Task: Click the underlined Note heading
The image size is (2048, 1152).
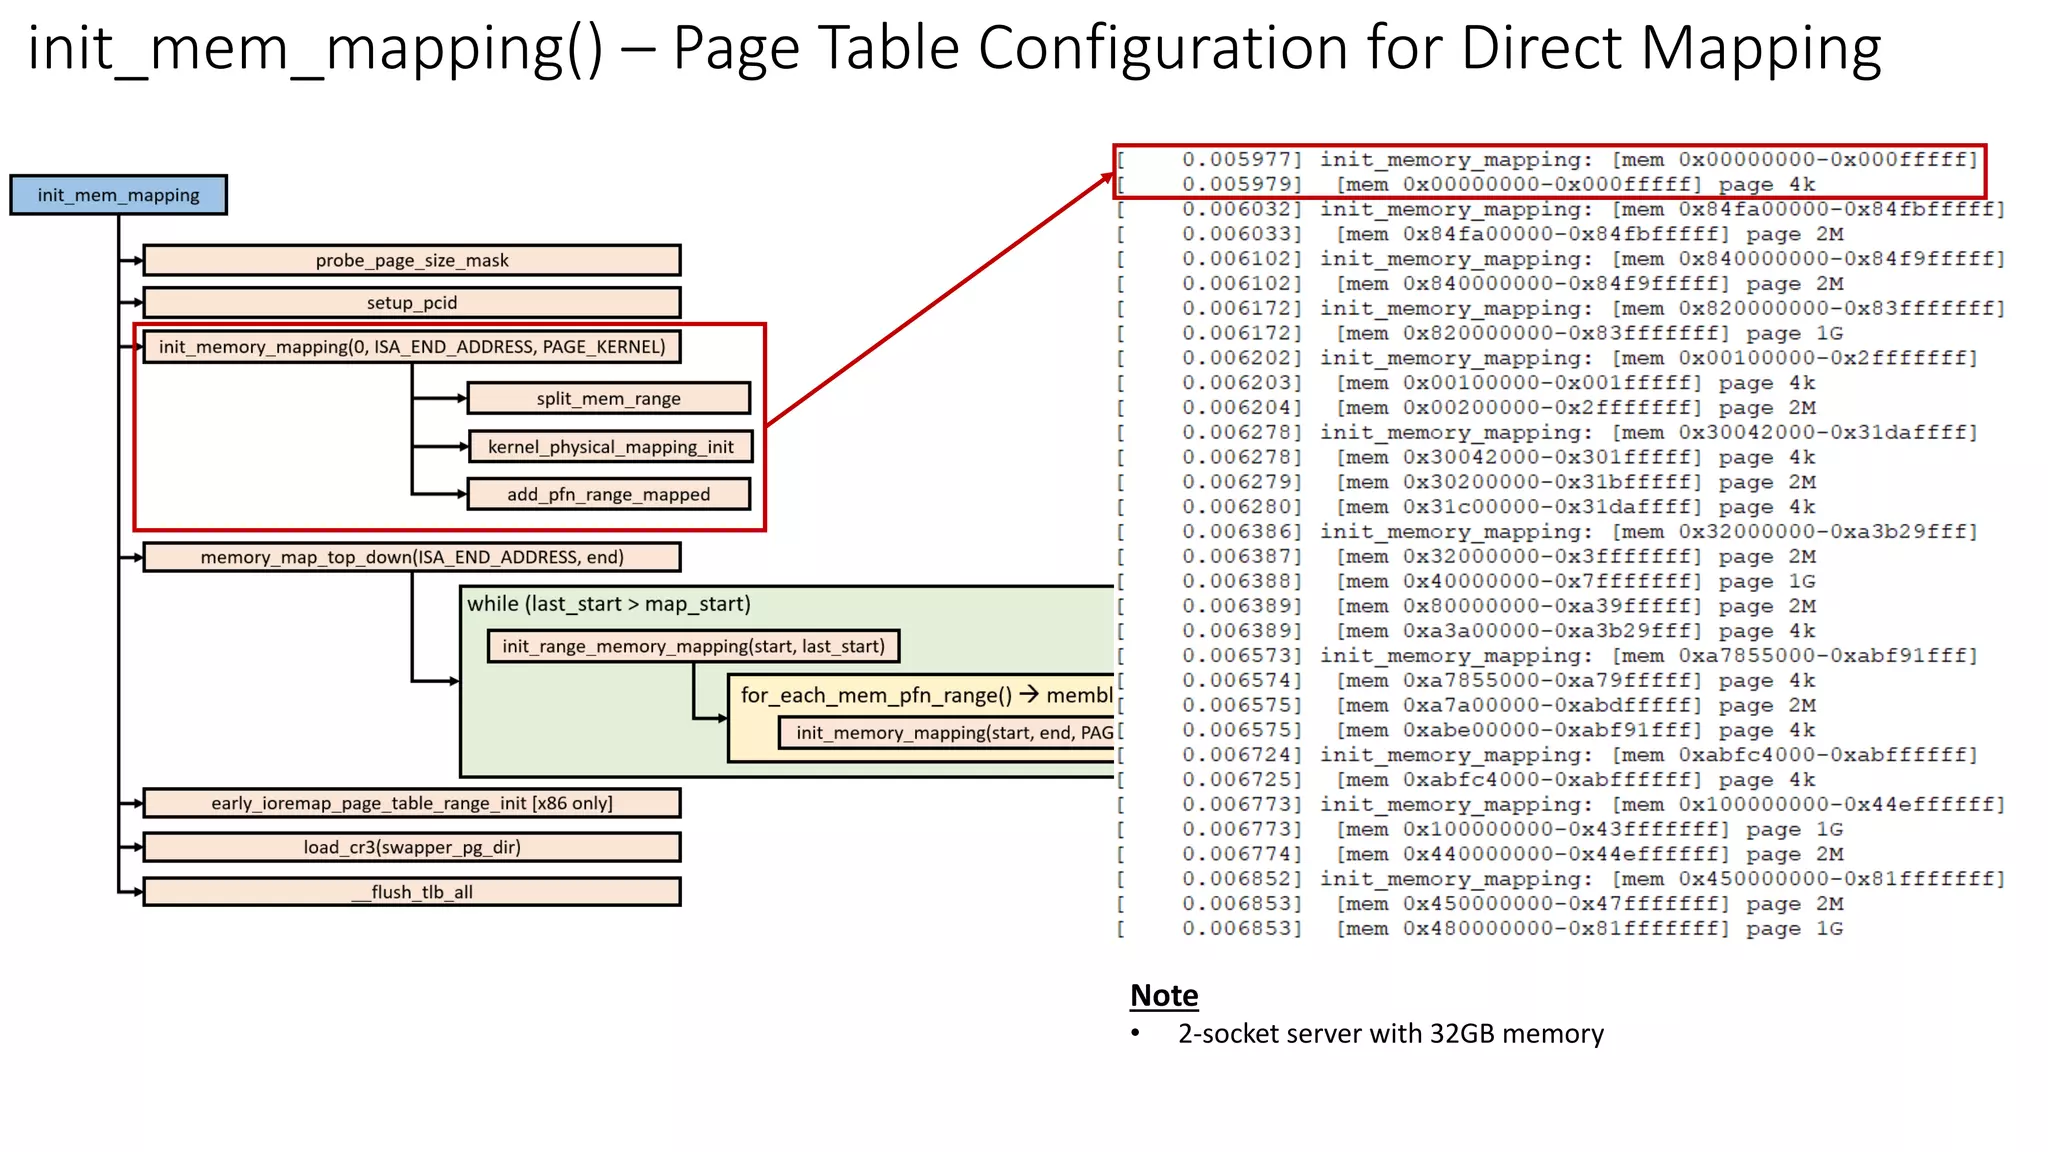Action: point(1163,995)
